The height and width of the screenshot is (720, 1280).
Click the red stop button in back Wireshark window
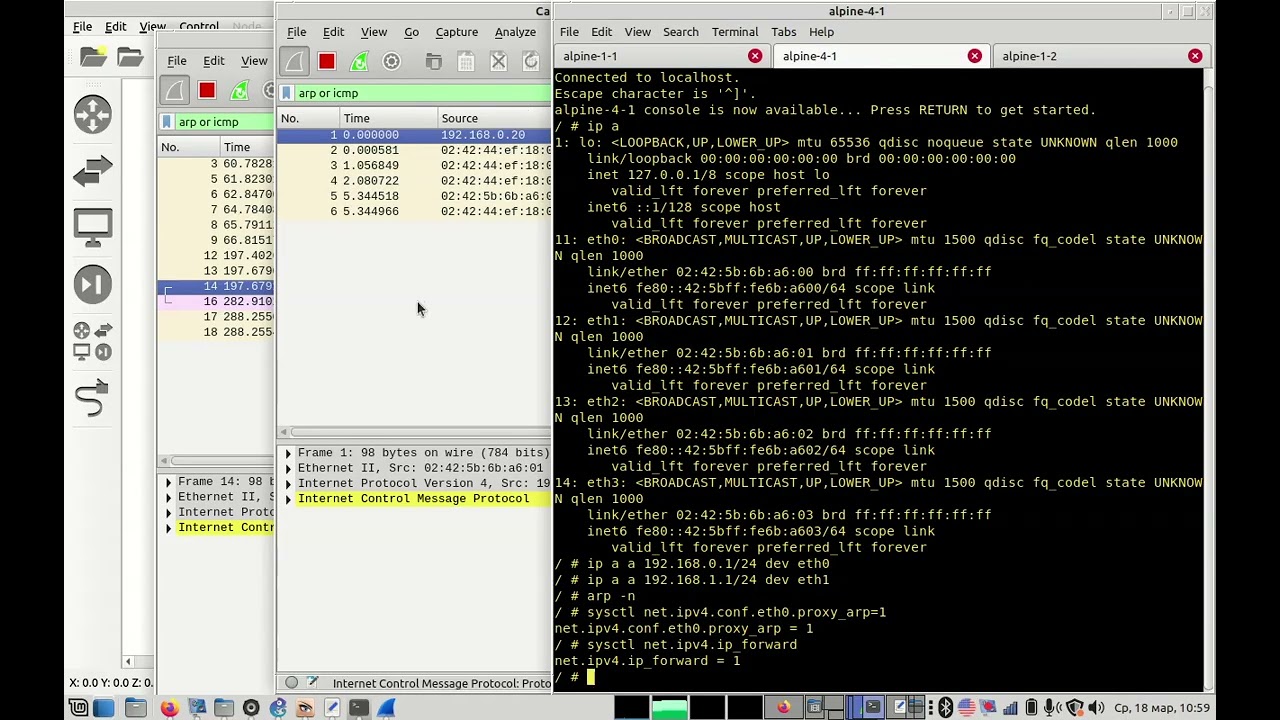(x=206, y=91)
